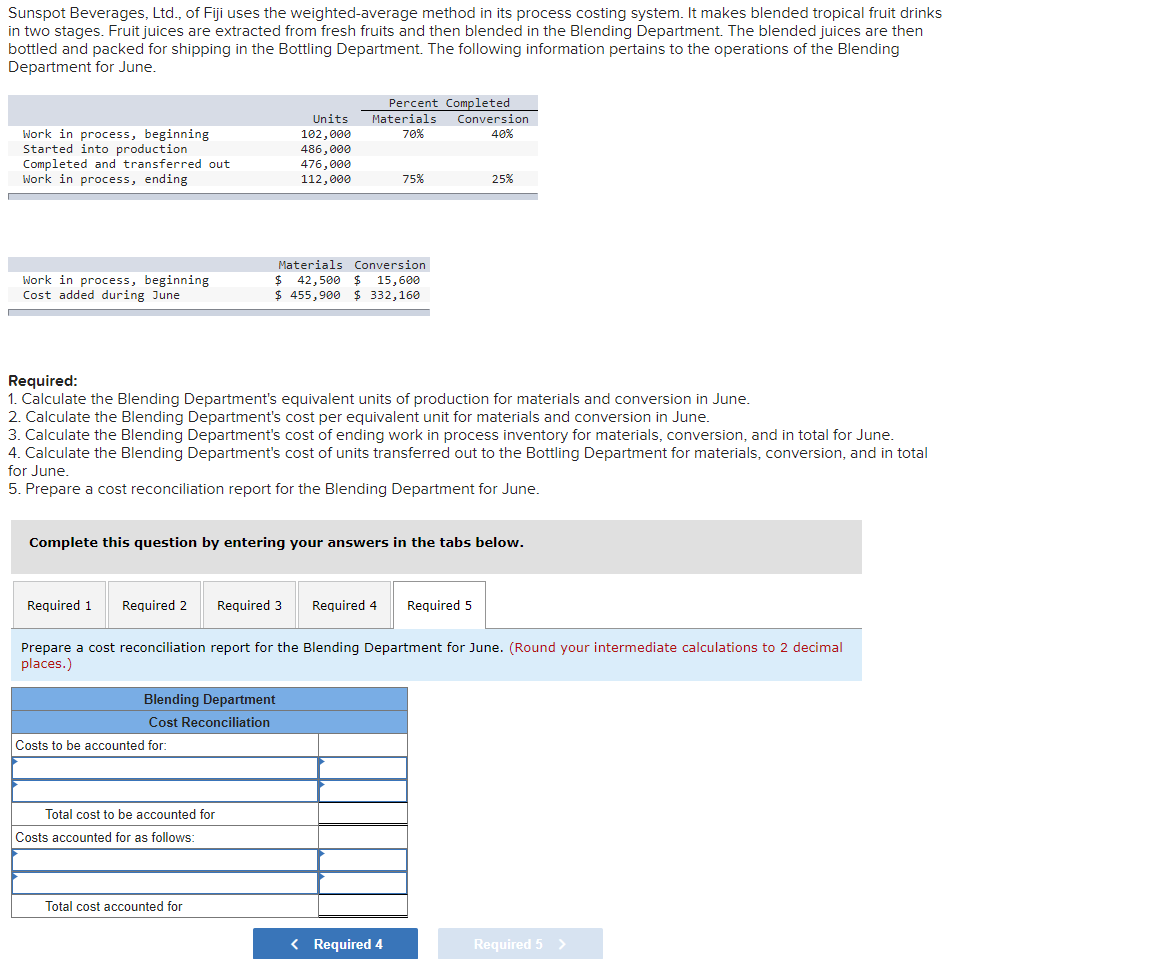
Task: Click the 'Total cost to be accounted for' amount field
Action: (362, 814)
